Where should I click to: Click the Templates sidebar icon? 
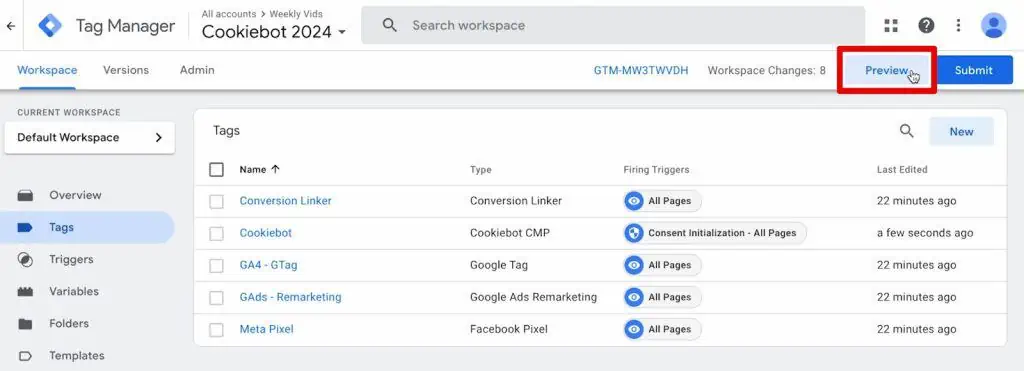click(25, 355)
